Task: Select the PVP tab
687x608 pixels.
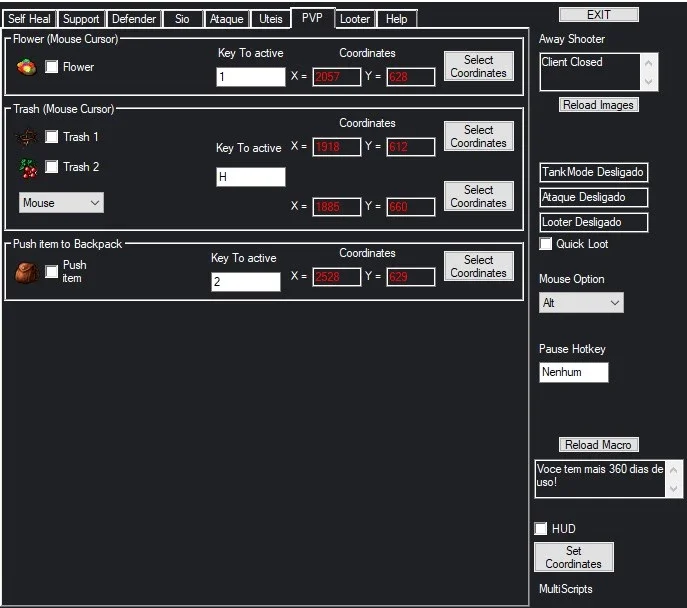Action: pos(312,18)
